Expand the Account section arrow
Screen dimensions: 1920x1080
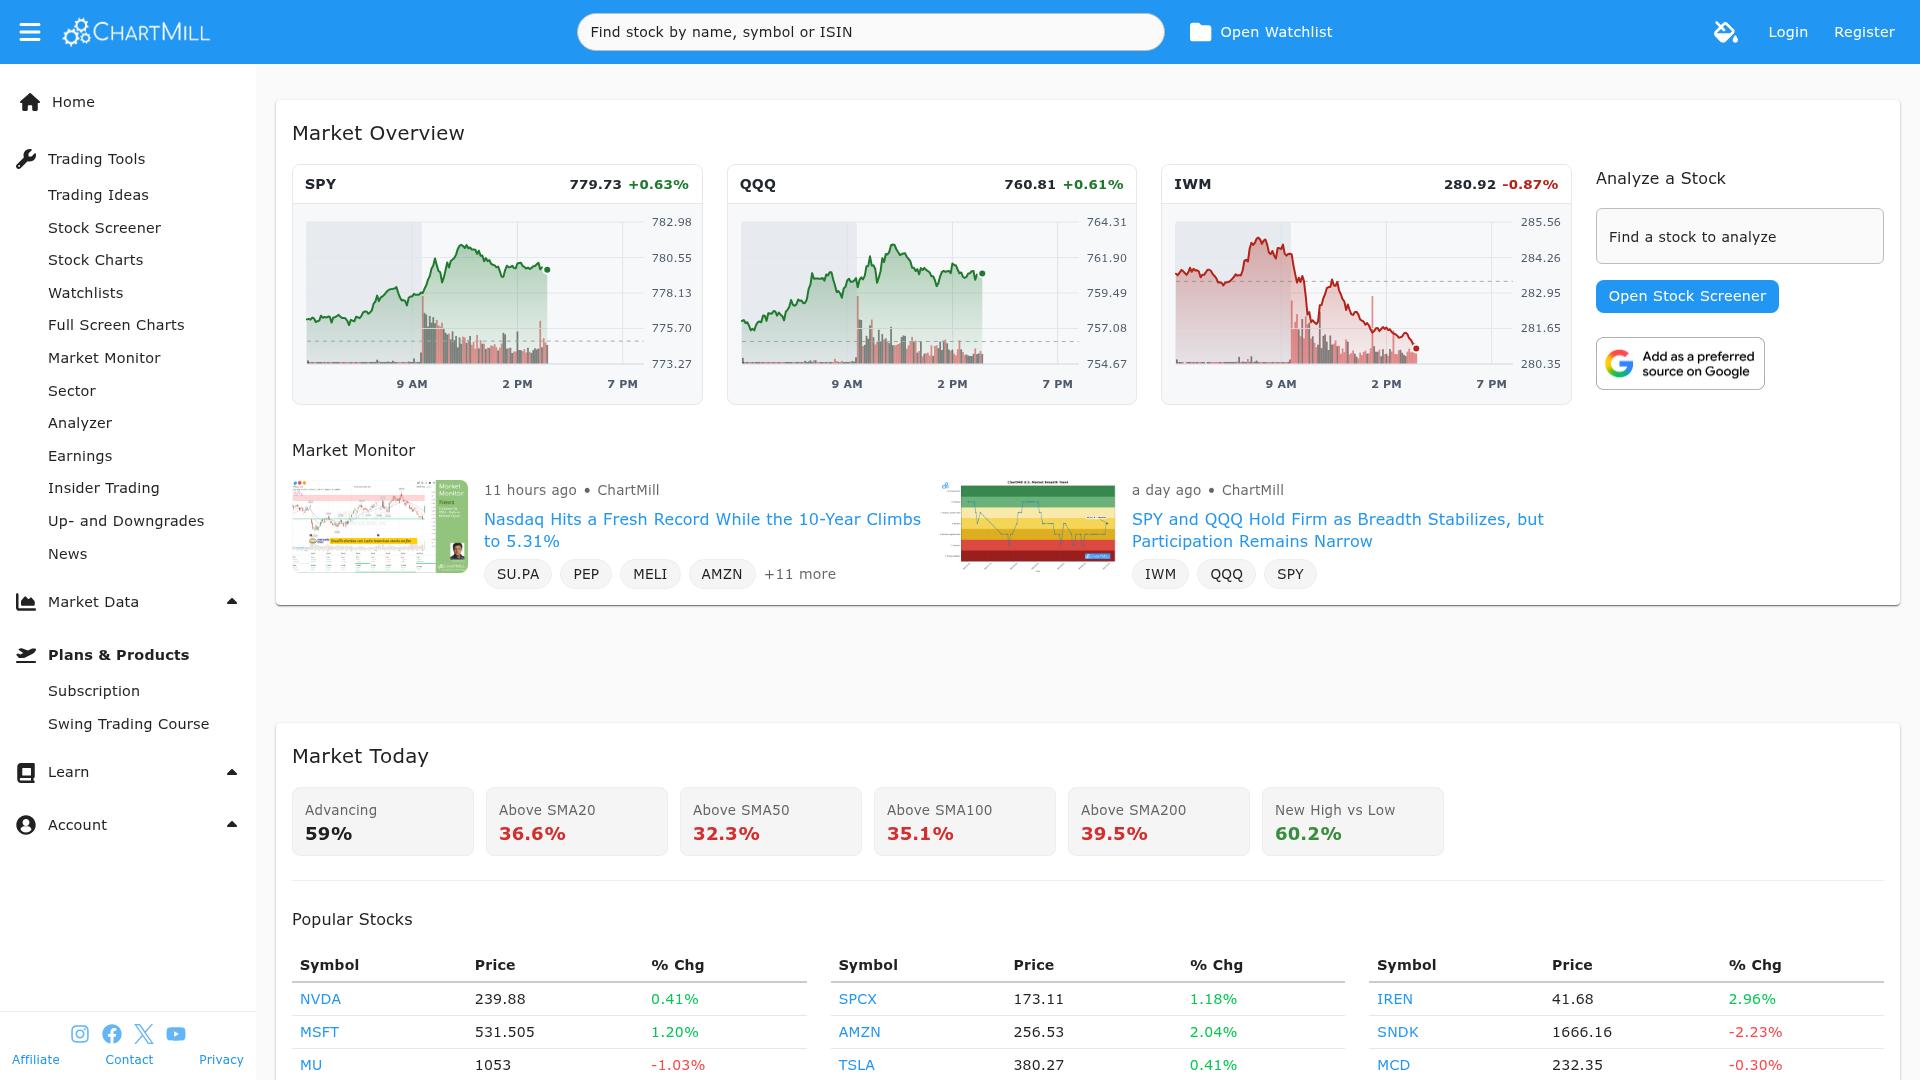pyautogui.click(x=232, y=824)
